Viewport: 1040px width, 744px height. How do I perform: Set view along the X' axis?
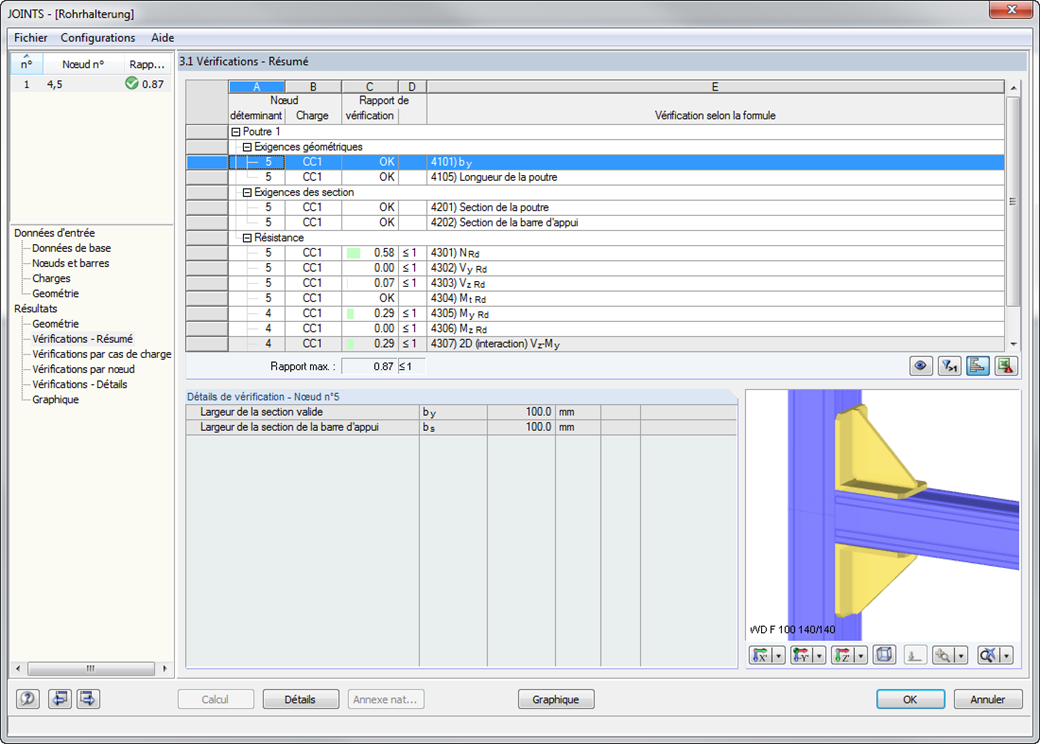(x=760, y=656)
